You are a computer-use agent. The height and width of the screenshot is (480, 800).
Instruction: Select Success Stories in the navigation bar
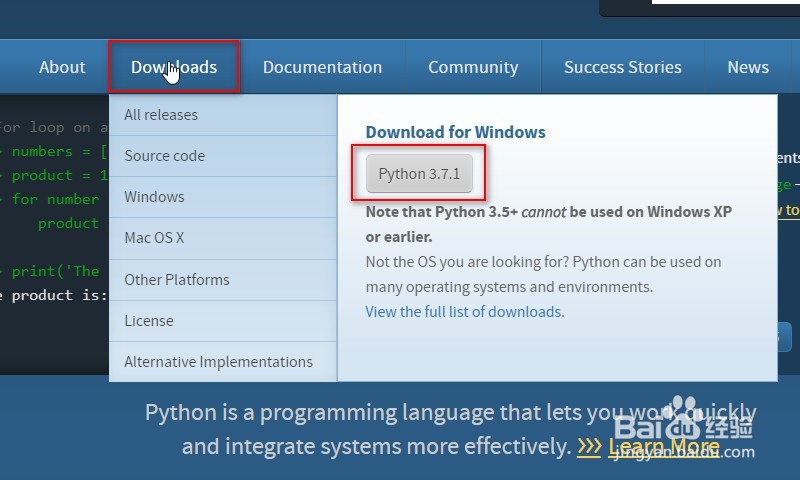[622, 67]
